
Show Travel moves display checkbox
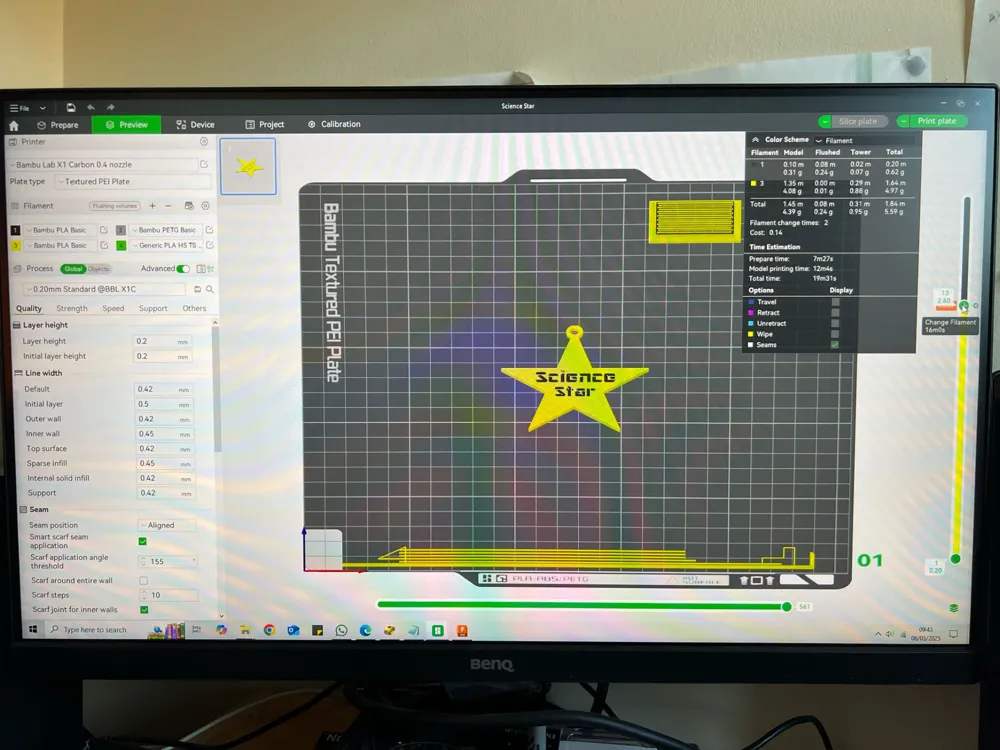(835, 302)
